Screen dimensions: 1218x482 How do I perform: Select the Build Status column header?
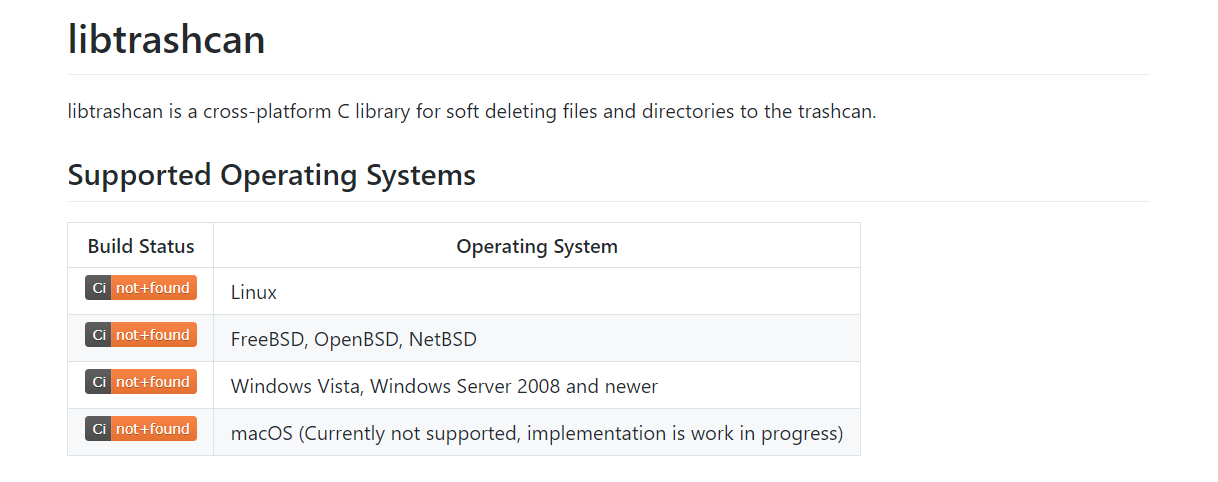[141, 246]
